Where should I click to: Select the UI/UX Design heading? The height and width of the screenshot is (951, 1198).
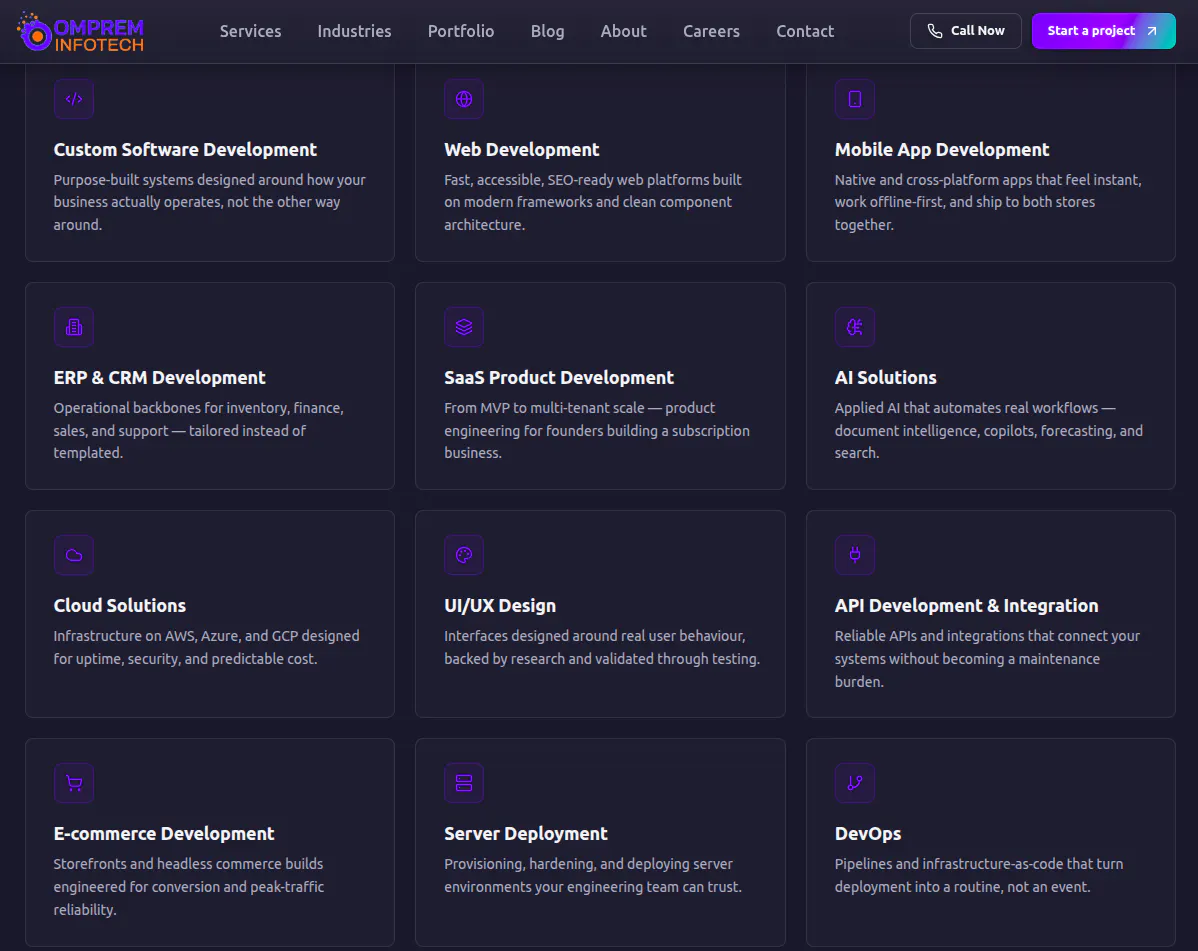(x=500, y=606)
